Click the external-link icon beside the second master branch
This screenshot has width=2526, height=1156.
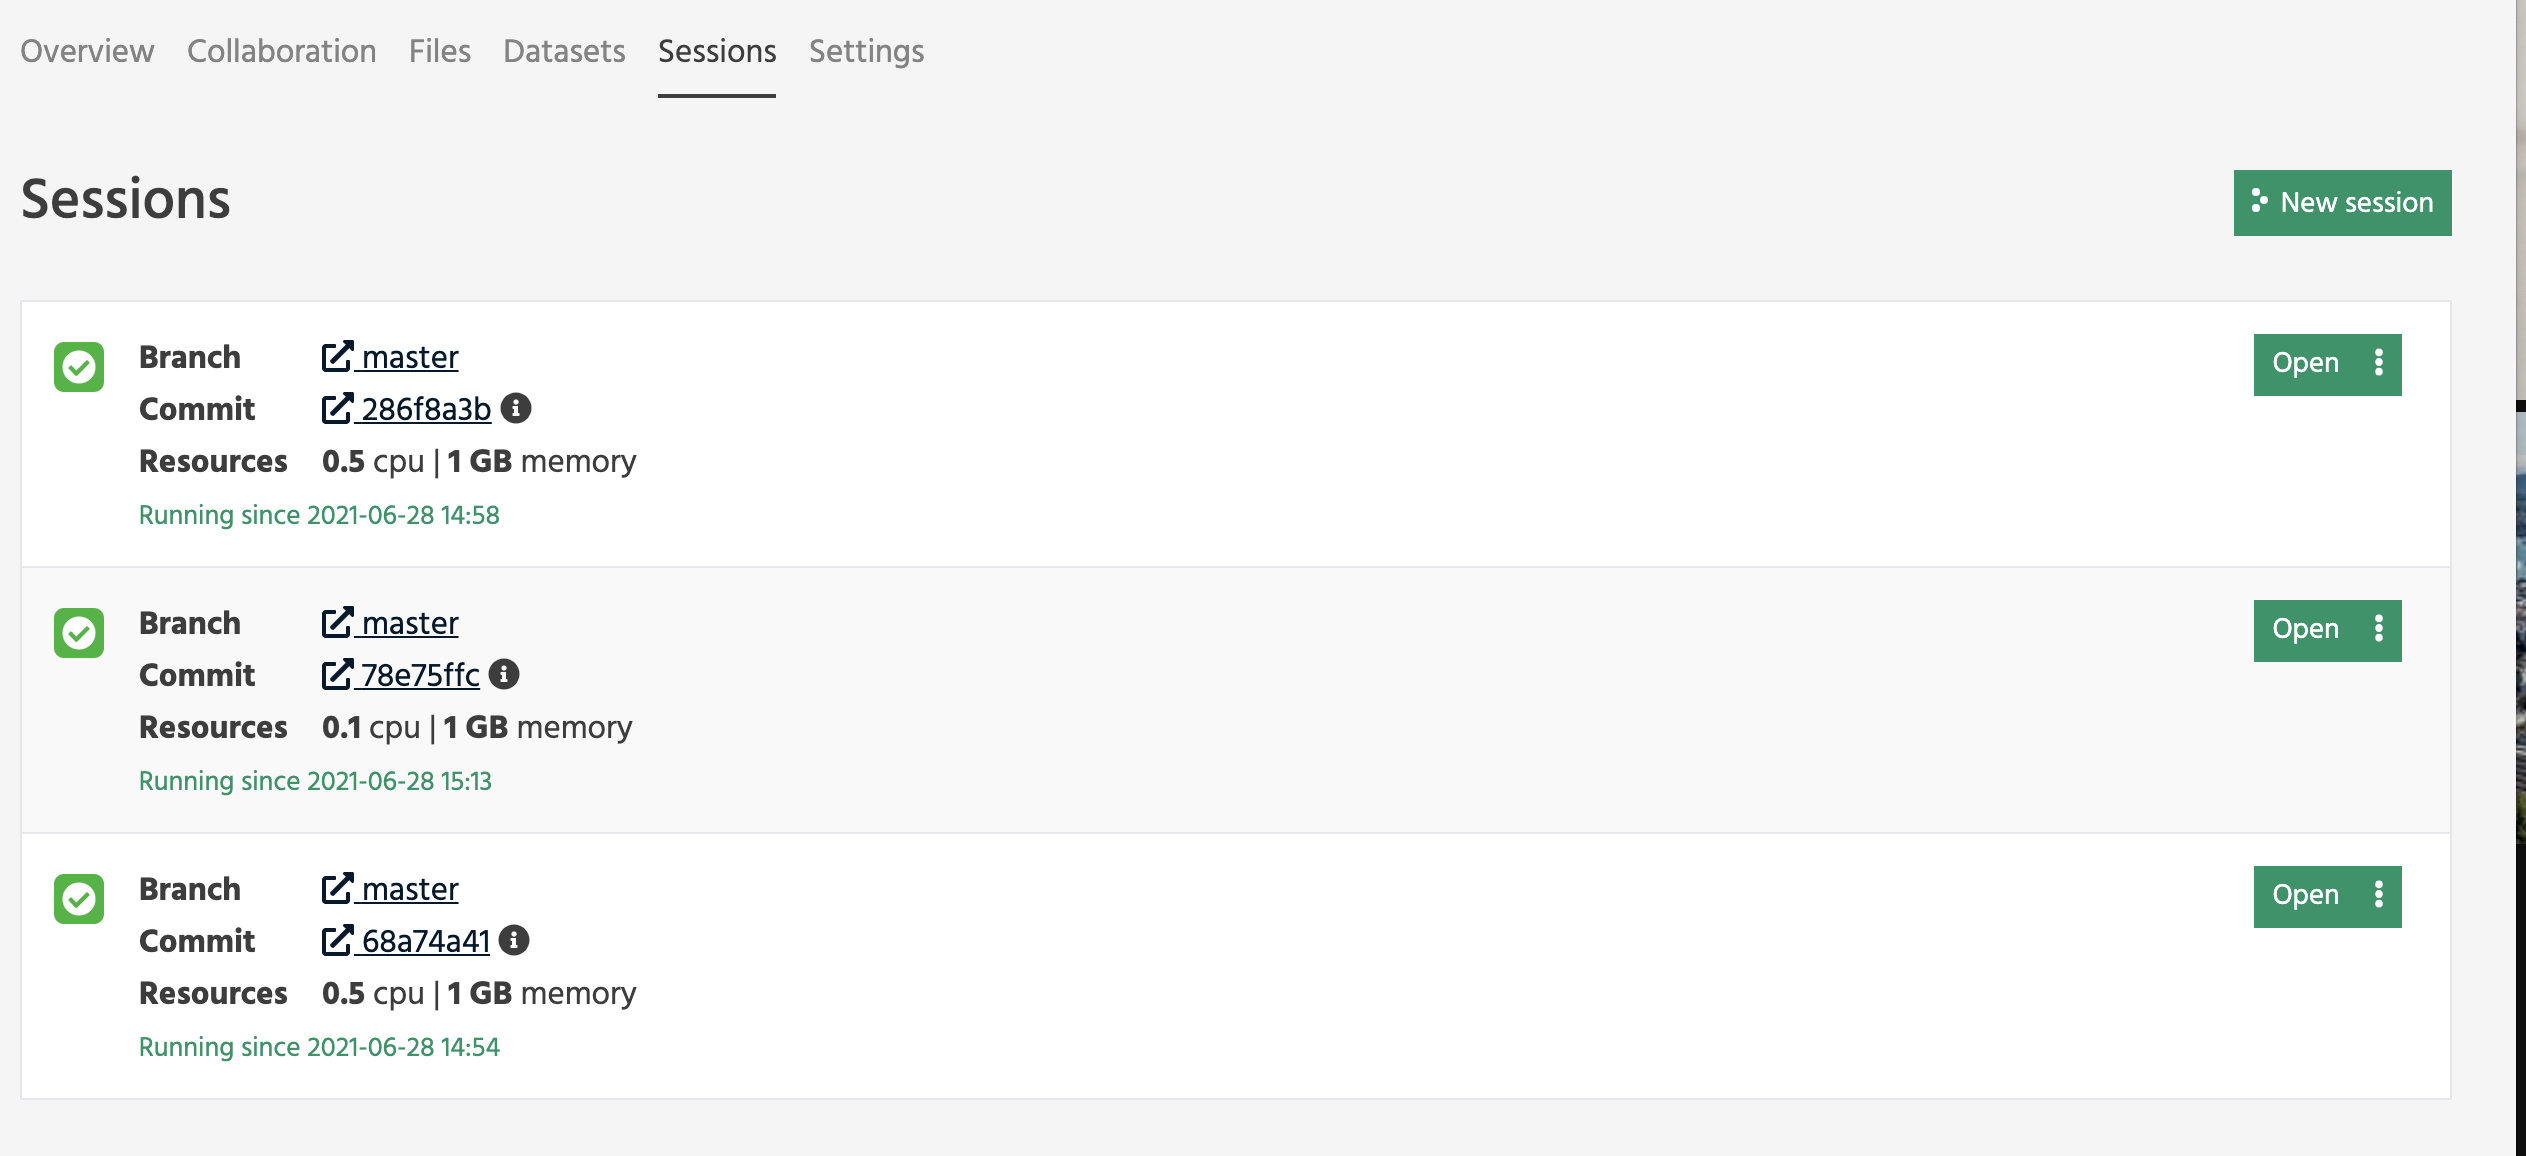tap(339, 621)
